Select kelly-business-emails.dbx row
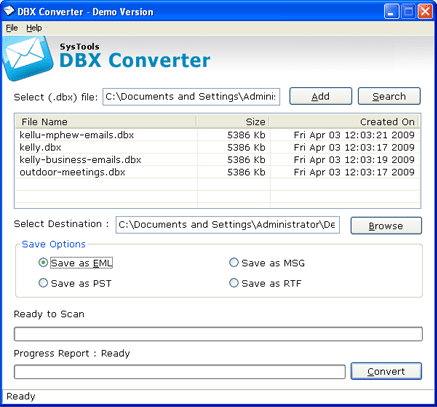Image resolution: width=437 pixels, height=407 pixels. [x=217, y=160]
